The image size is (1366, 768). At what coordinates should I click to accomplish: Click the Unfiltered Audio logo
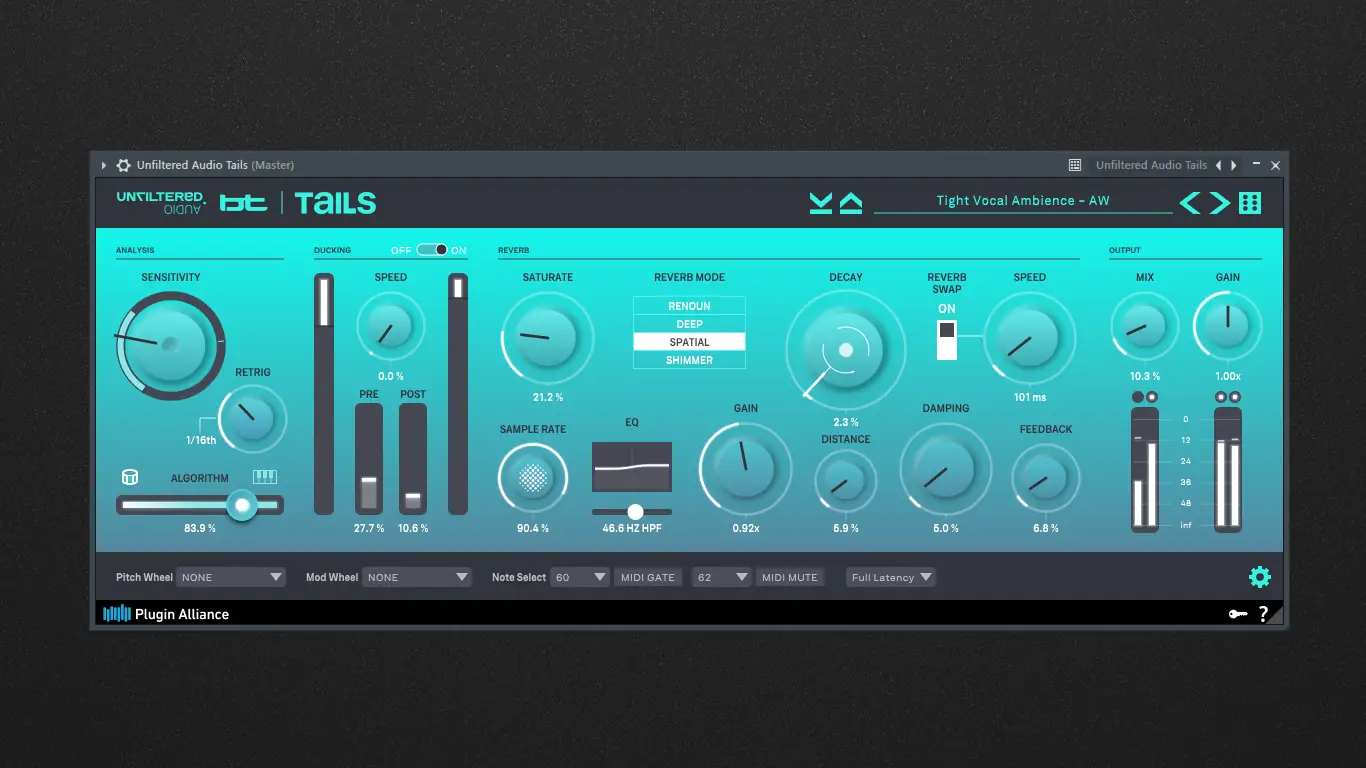(161, 202)
